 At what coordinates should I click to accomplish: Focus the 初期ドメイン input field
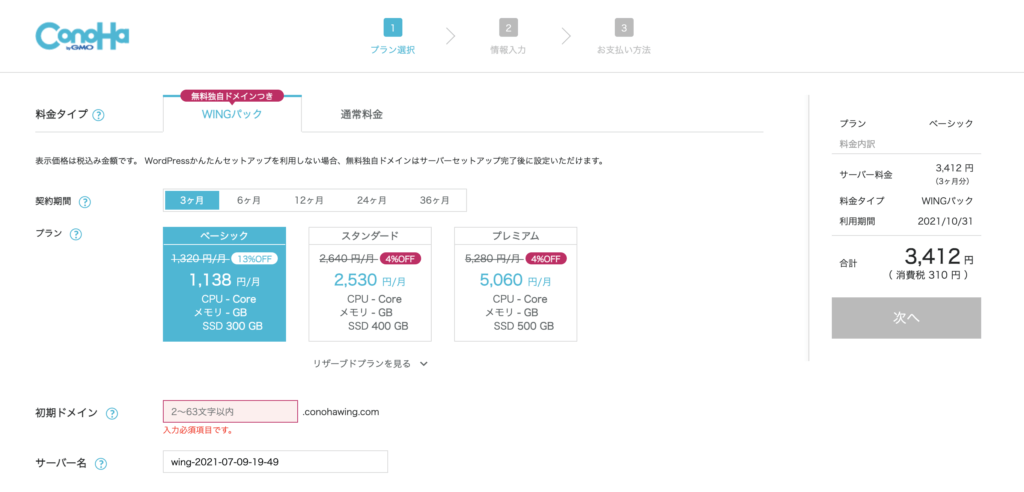pos(231,412)
